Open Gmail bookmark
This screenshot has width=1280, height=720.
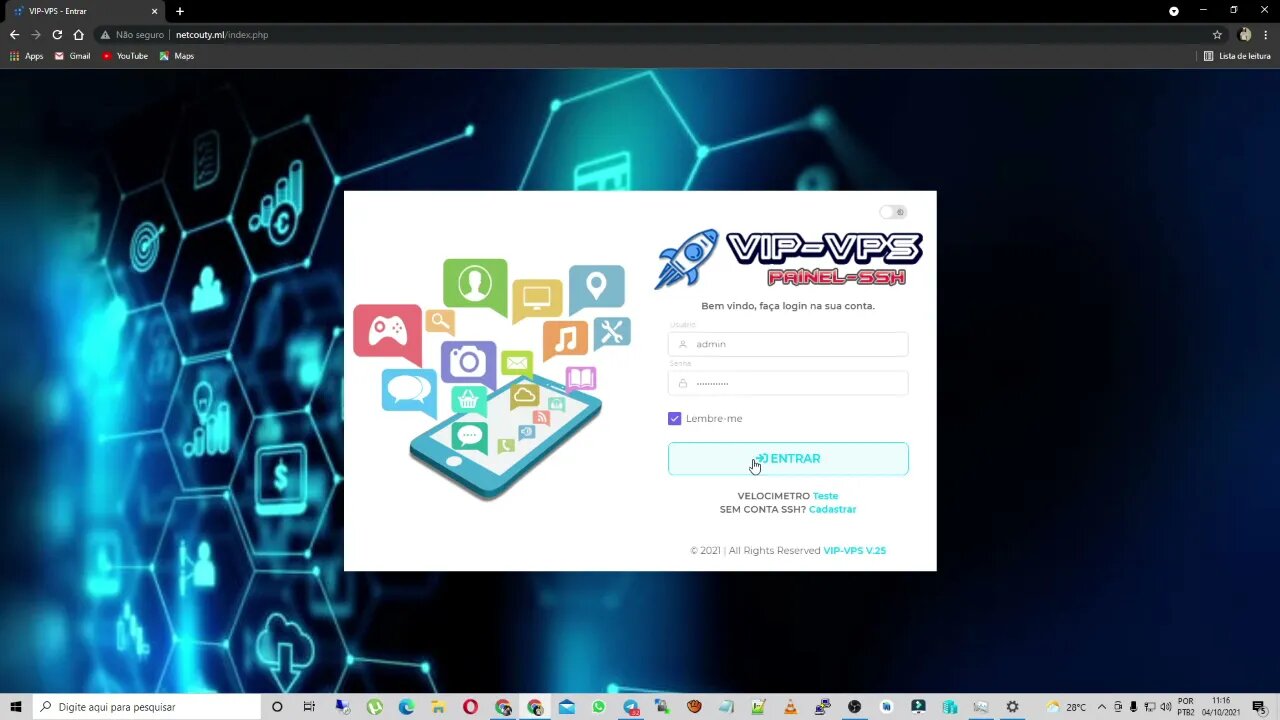[x=72, y=56]
